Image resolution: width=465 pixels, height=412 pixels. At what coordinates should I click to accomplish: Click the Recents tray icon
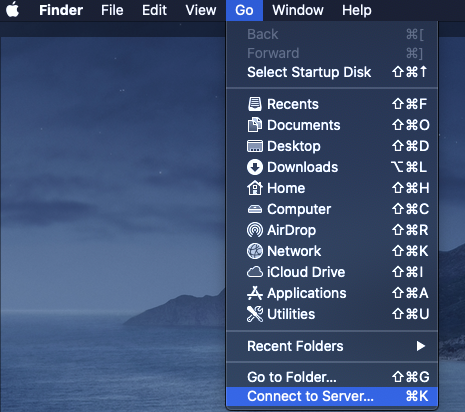pyautogui.click(x=255, y=104)
